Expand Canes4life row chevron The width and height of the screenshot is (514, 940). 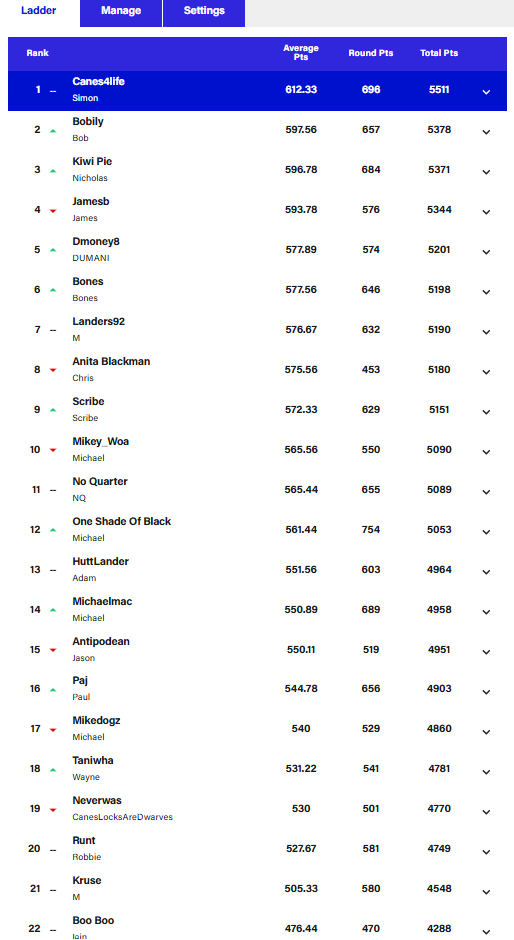click(486, 92)
